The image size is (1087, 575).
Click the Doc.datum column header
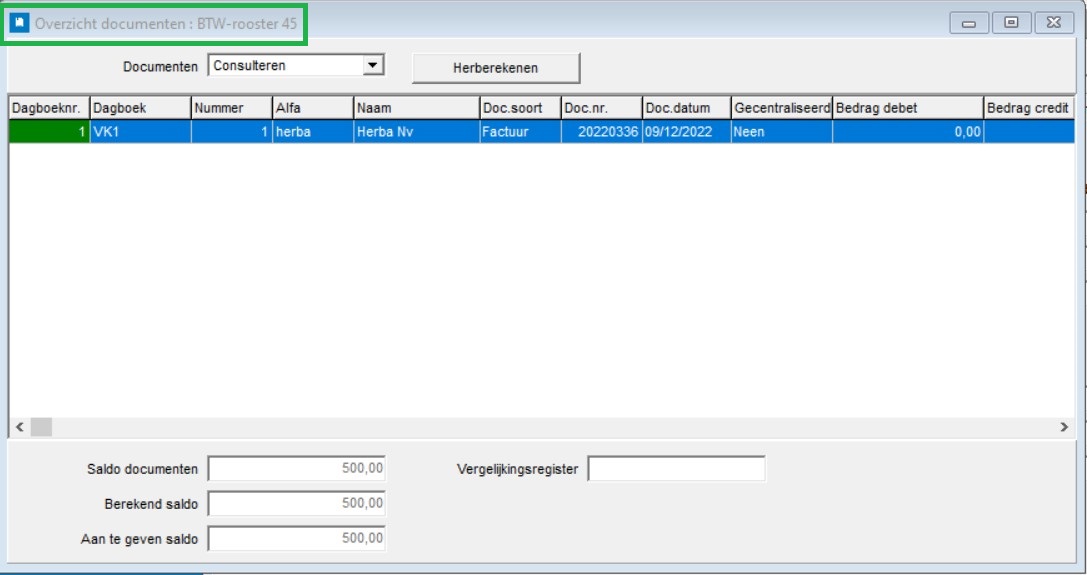coord(686,108)
